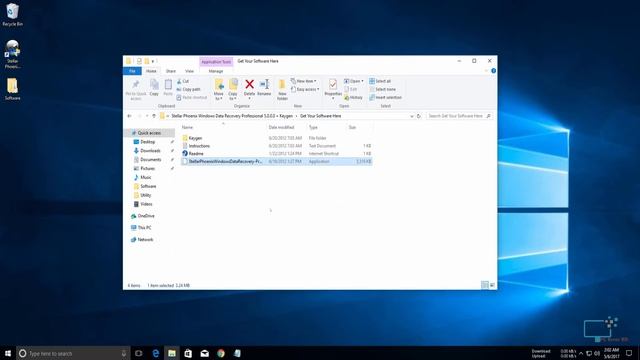Select the StellarPhoenixWindowsDataRecovery application file
Screen dimensions: 640x360
(276, 161)
